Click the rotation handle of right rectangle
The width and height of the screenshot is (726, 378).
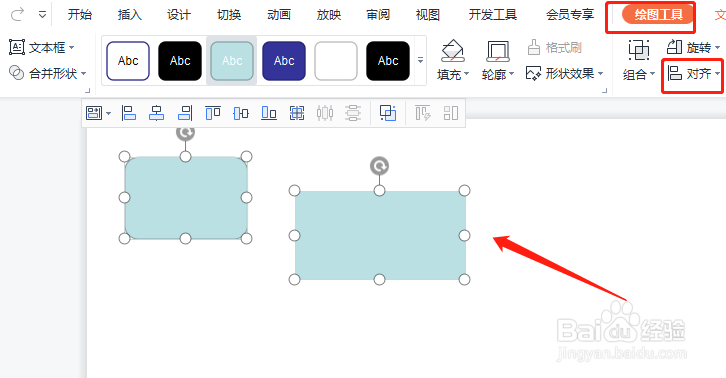379,166
